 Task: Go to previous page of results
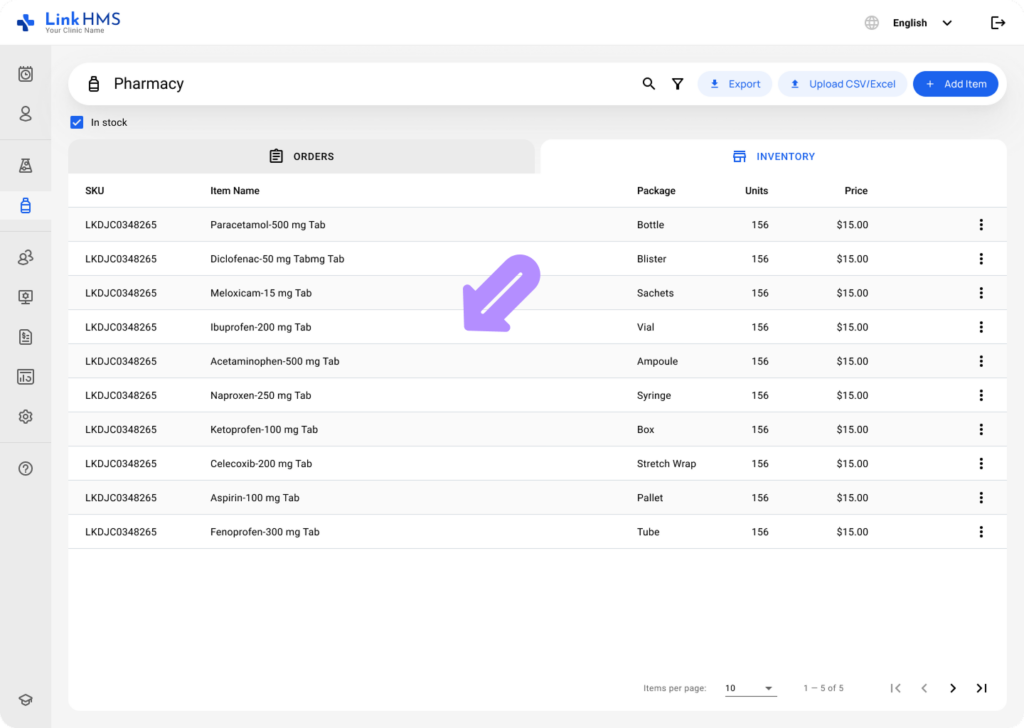(x=924, y=688)
